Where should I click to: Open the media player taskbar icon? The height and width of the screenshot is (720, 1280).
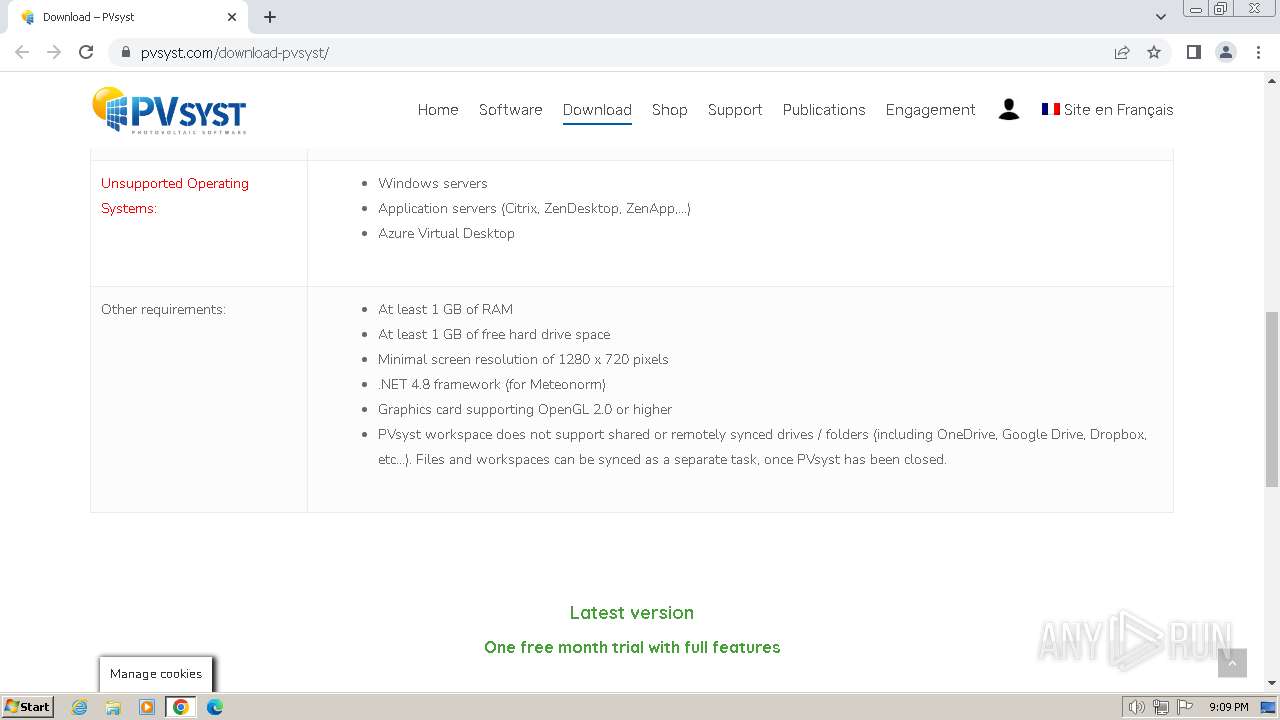coord(147,707)
